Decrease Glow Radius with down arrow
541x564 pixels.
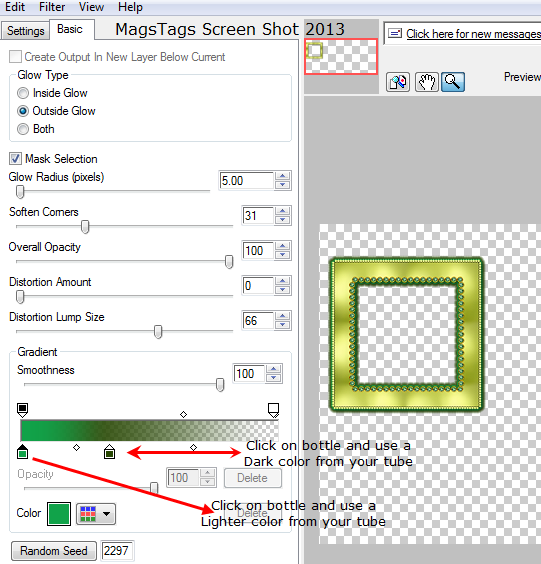click(x=283, y=185)
